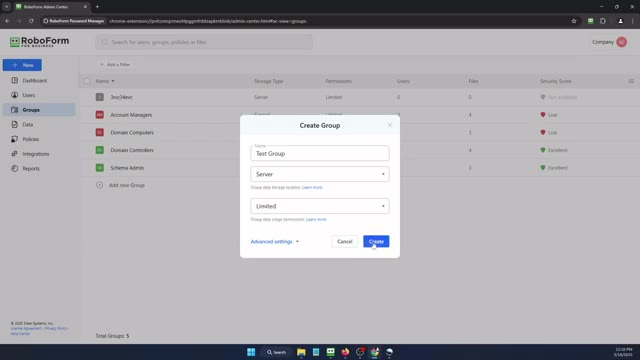Open Windows taskbar Search
This screenshot has width=640, height=360.
click(x=276, y=352)
